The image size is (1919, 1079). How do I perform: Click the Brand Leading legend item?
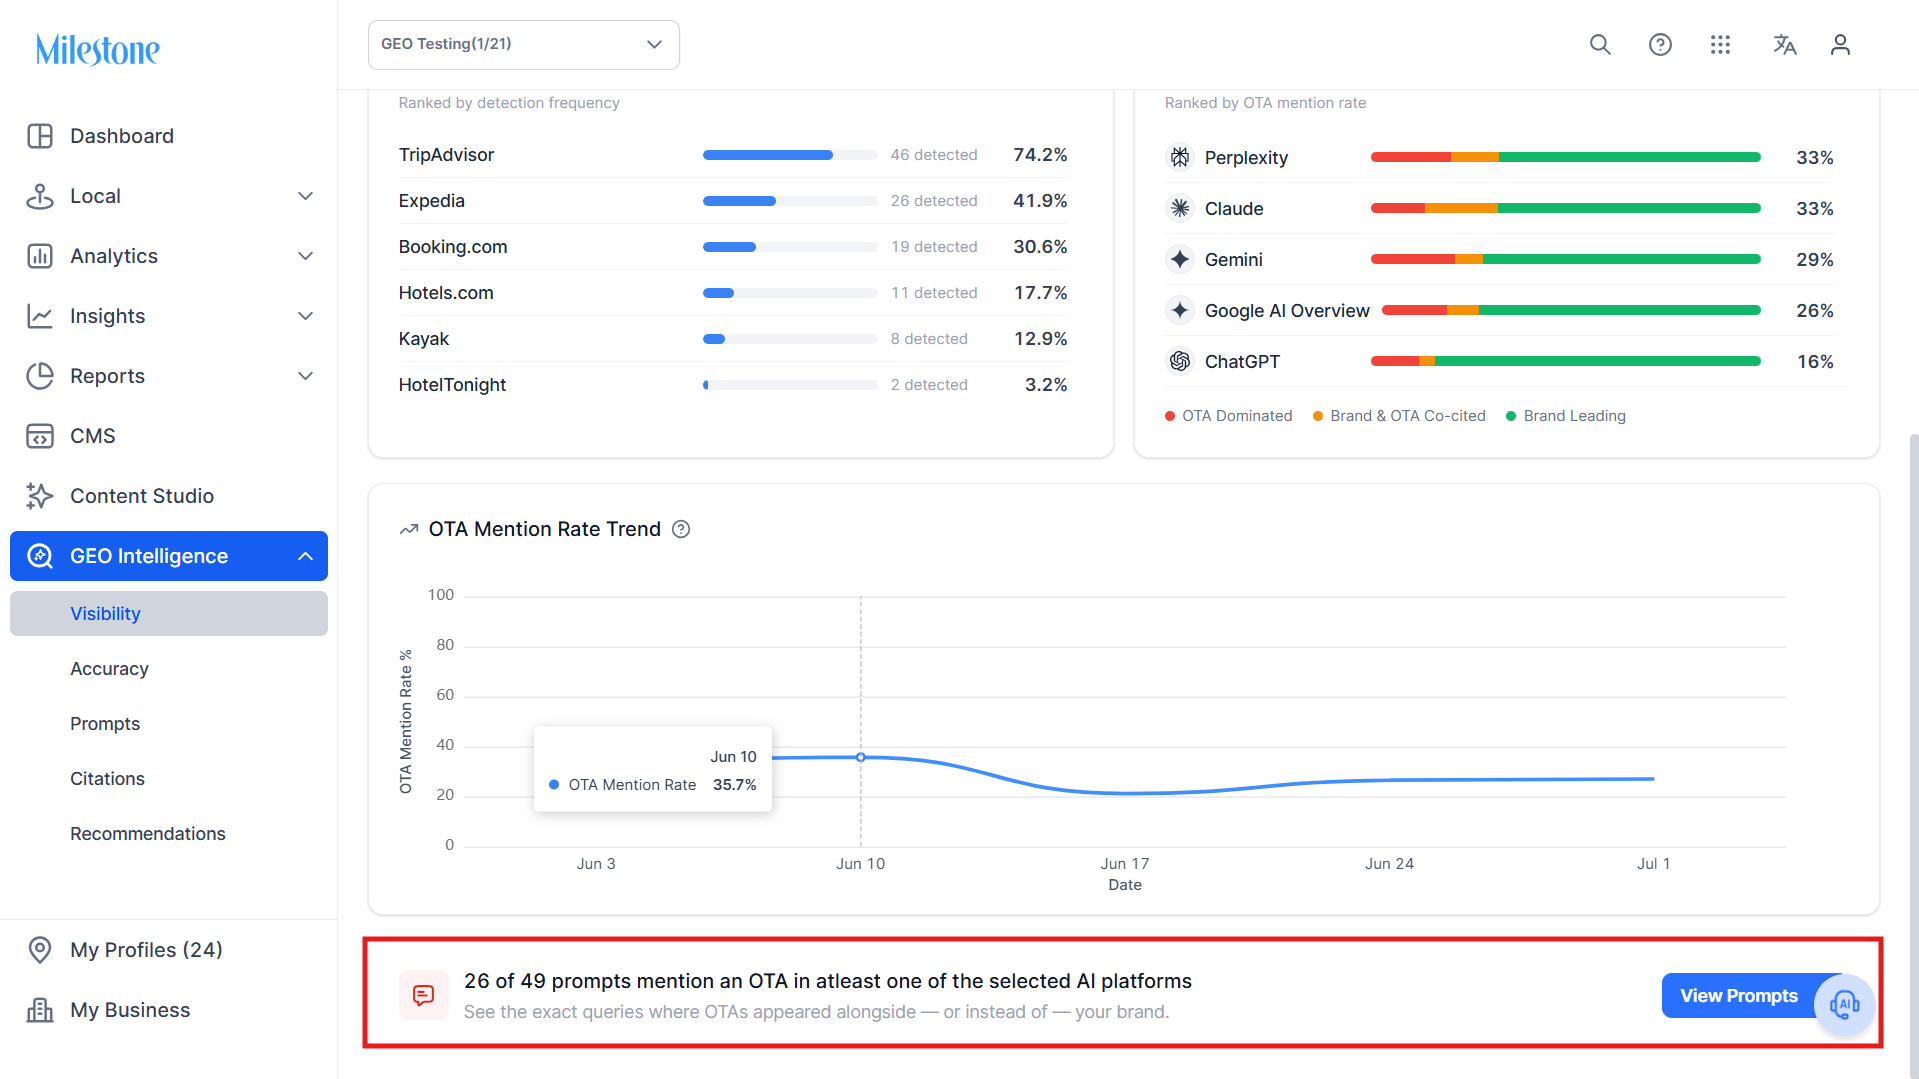(x=1566, y=416)
